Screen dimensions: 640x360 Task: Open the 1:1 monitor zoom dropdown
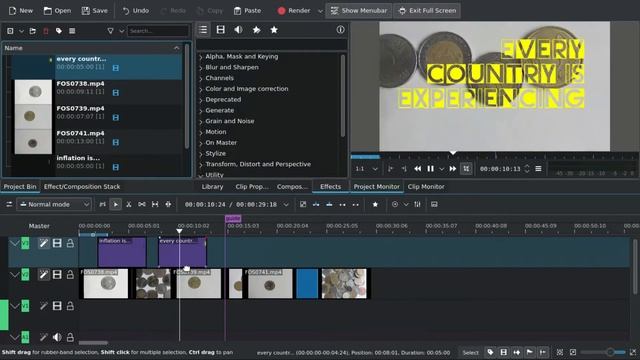tap(367, 169)
